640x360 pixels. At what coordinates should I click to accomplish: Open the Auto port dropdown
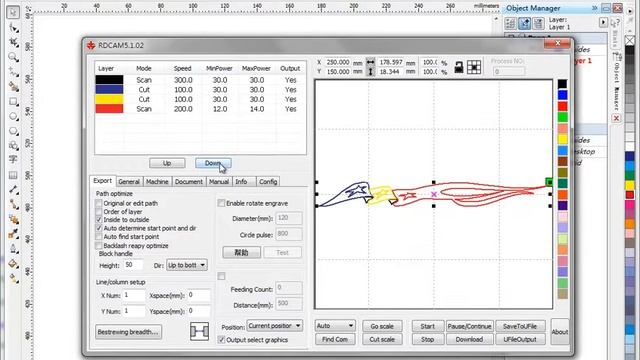click(335, 326)
